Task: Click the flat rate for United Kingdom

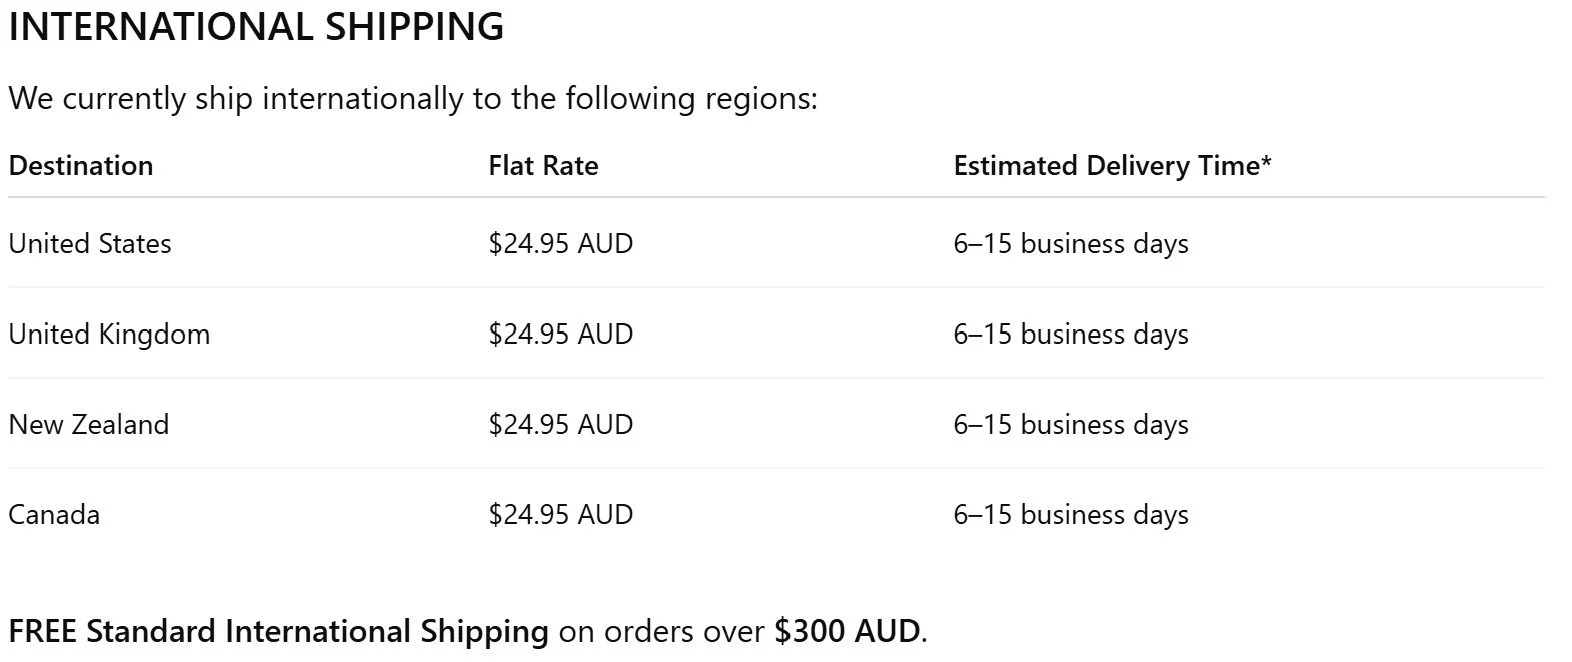Action: click(560, 334)
